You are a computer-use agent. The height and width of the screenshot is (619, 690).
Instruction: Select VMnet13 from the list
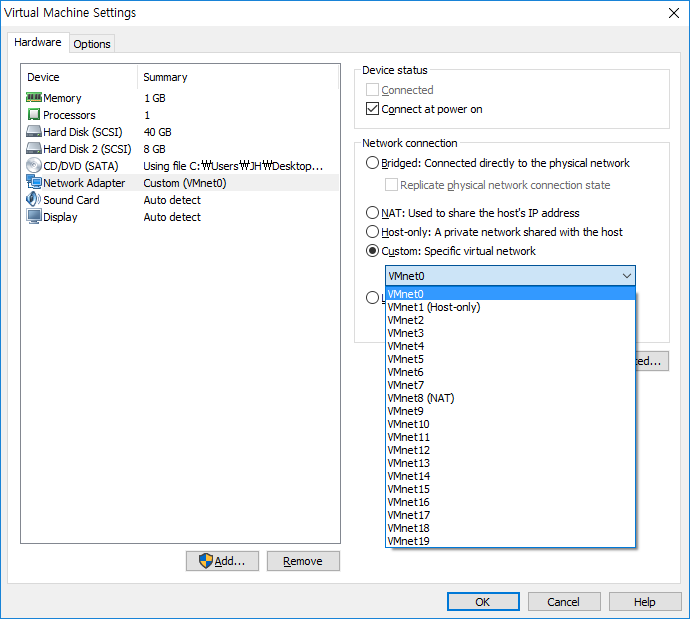(x=510, y=463)
